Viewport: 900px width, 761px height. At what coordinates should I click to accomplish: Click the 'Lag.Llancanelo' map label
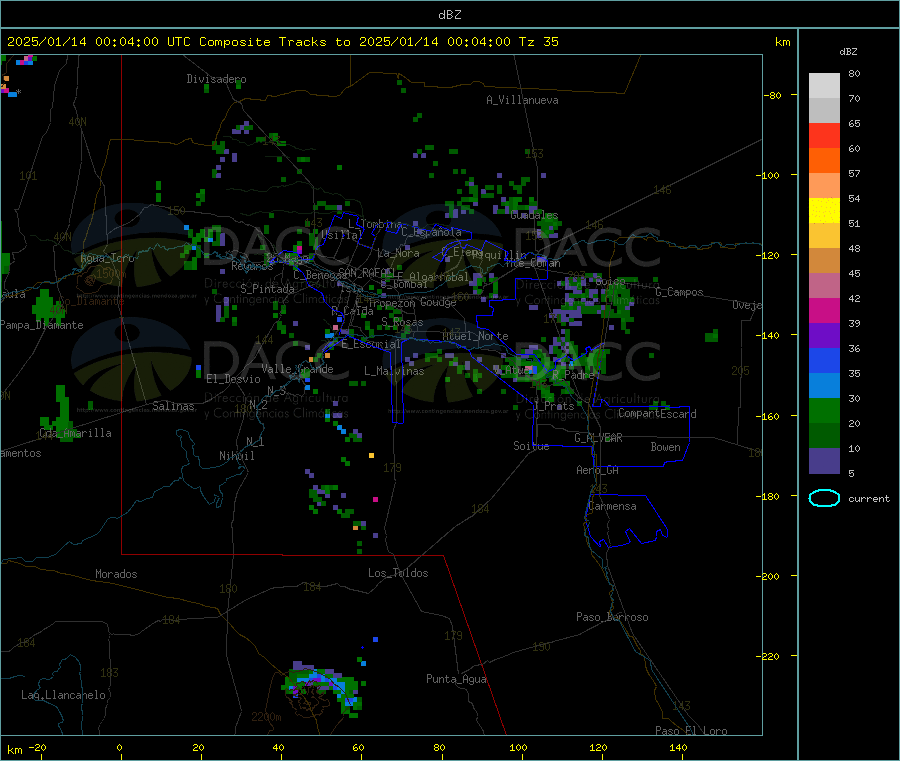(63, 695)
